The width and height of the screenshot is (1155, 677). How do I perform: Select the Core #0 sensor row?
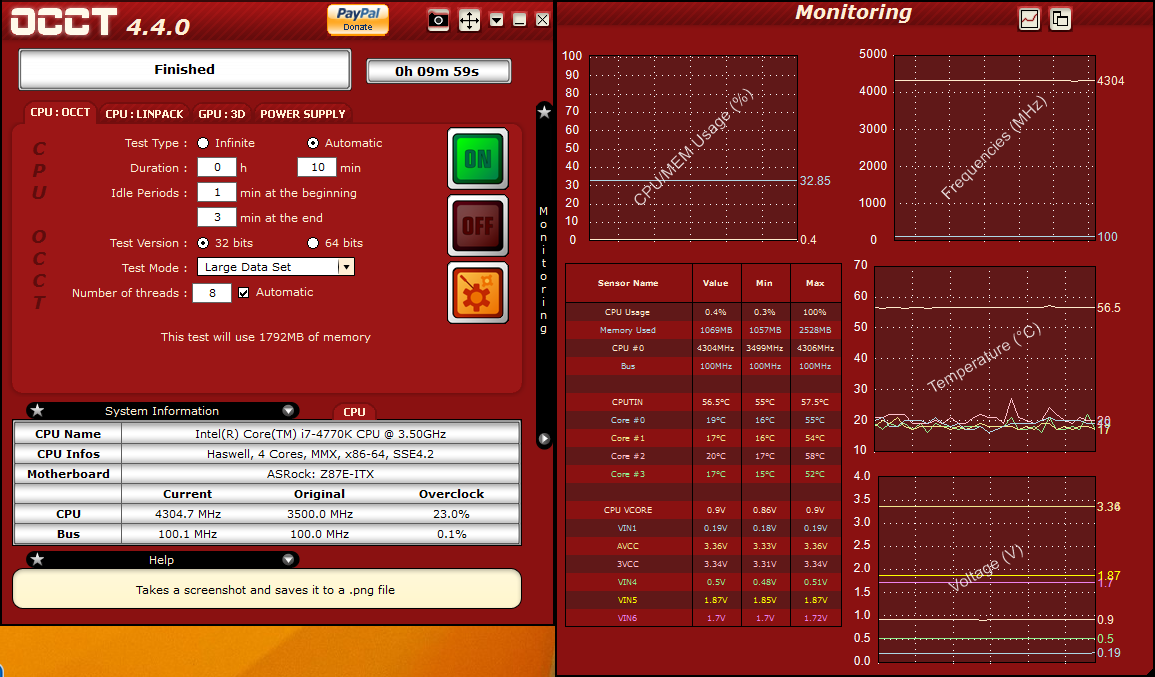(703, 420)
